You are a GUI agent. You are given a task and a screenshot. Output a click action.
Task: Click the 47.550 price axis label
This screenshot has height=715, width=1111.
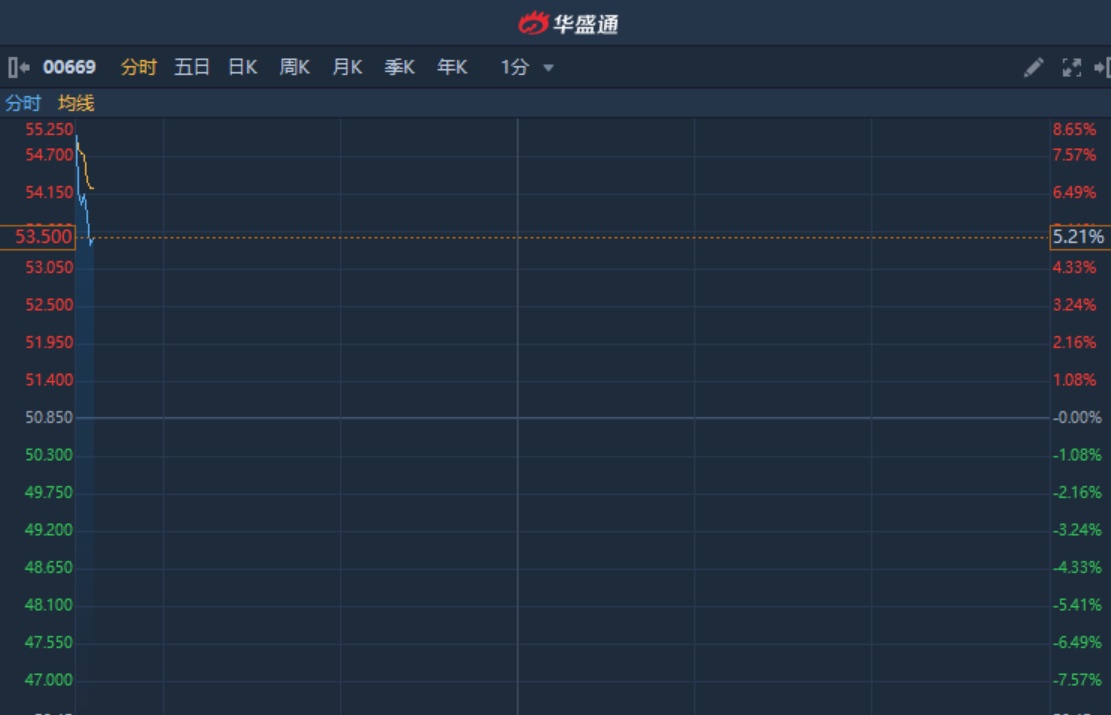click(x=49, y=643)
